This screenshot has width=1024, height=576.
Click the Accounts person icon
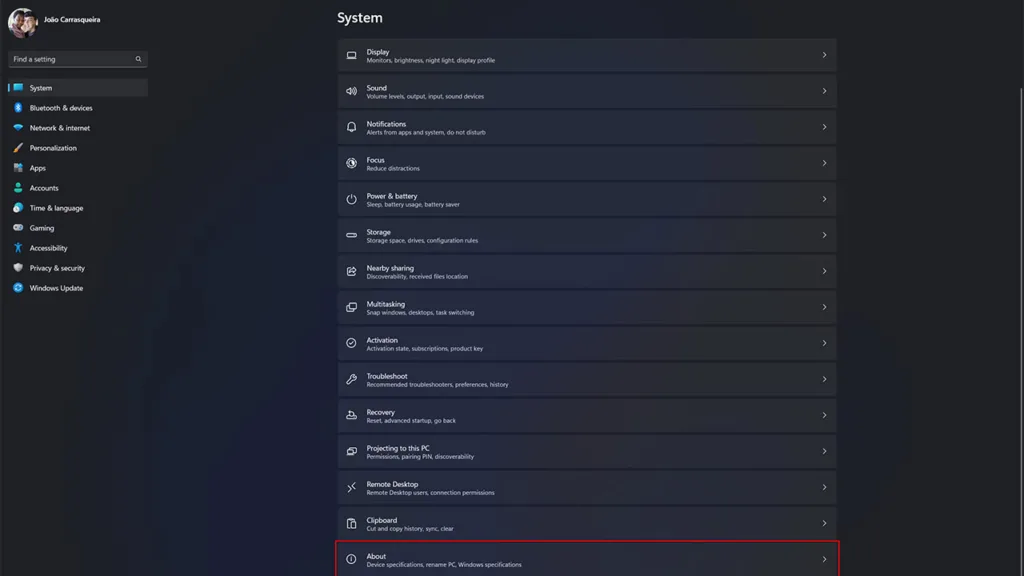click(x=18, y=188)
